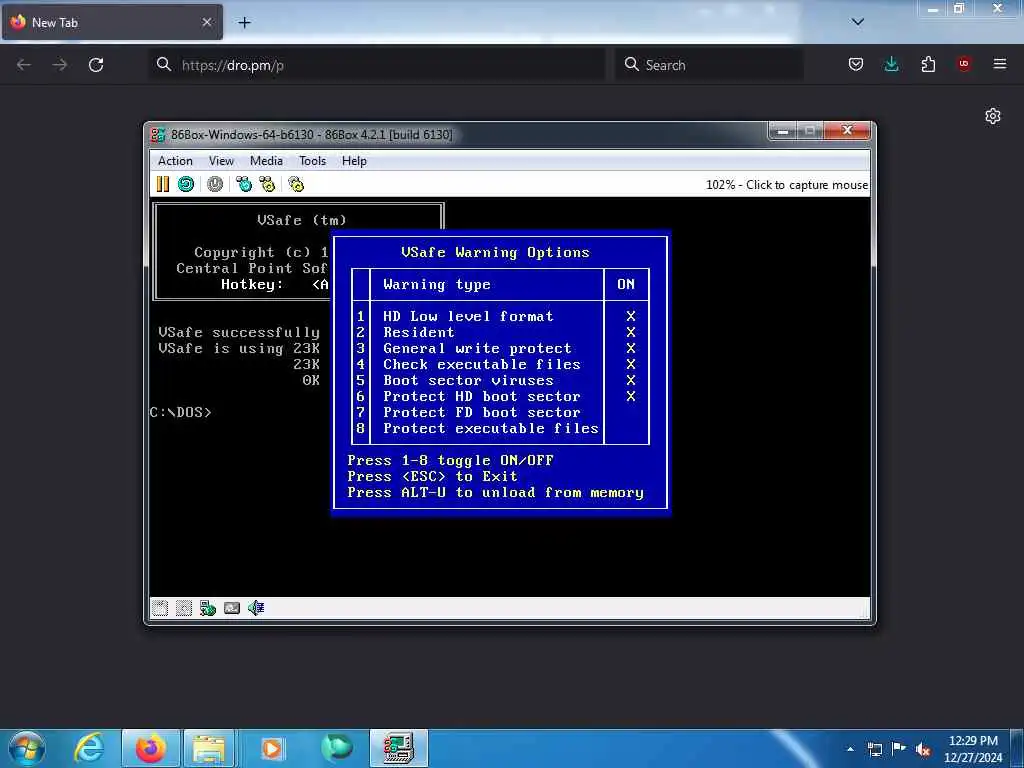The image size is (1024, 768).
Task: Click the first floppy drive status icon
Action: 160,608
